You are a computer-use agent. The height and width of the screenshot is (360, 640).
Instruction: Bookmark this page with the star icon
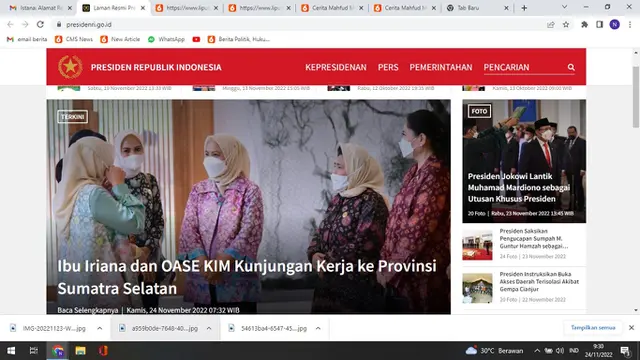[566, 24]
